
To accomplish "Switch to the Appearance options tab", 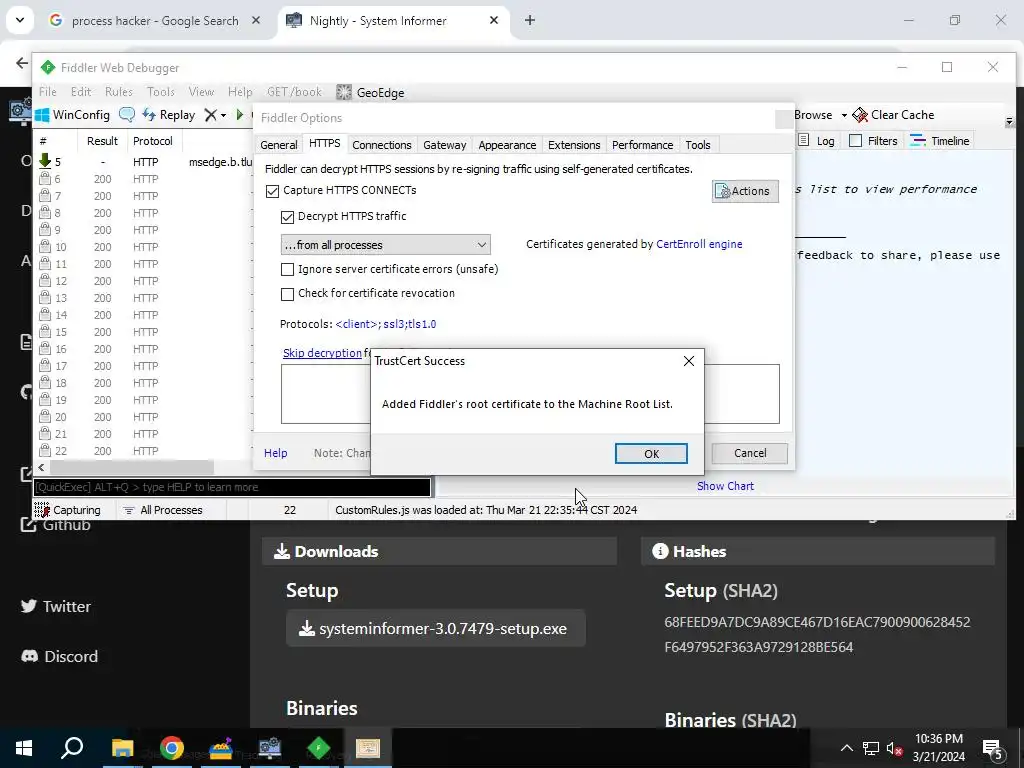I will pyautogui.click(x=507, y=145).
